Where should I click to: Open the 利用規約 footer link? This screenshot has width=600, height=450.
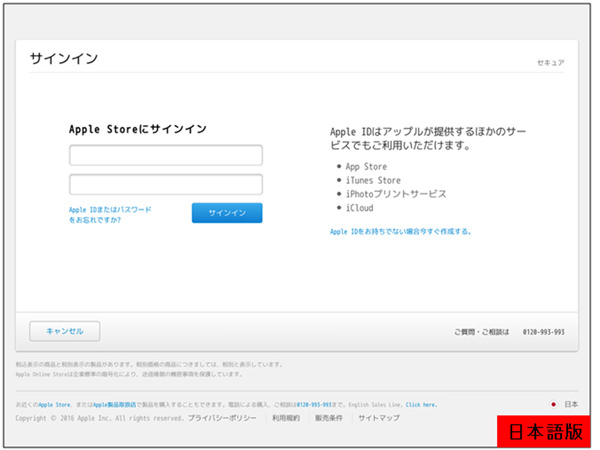[286, 418]
